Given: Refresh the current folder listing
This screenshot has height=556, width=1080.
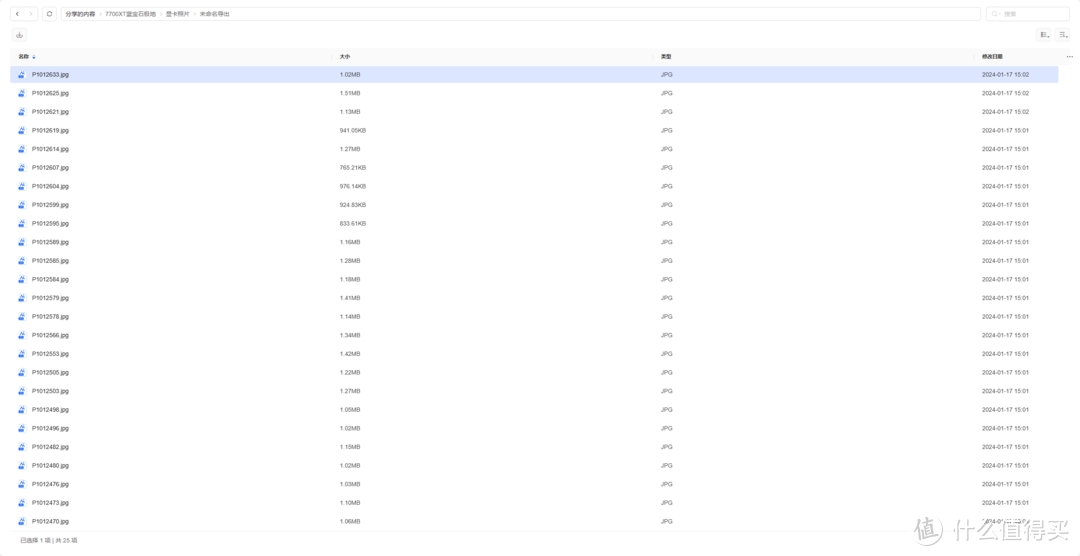Looking at the screenshot, I should tap(50, 14).
